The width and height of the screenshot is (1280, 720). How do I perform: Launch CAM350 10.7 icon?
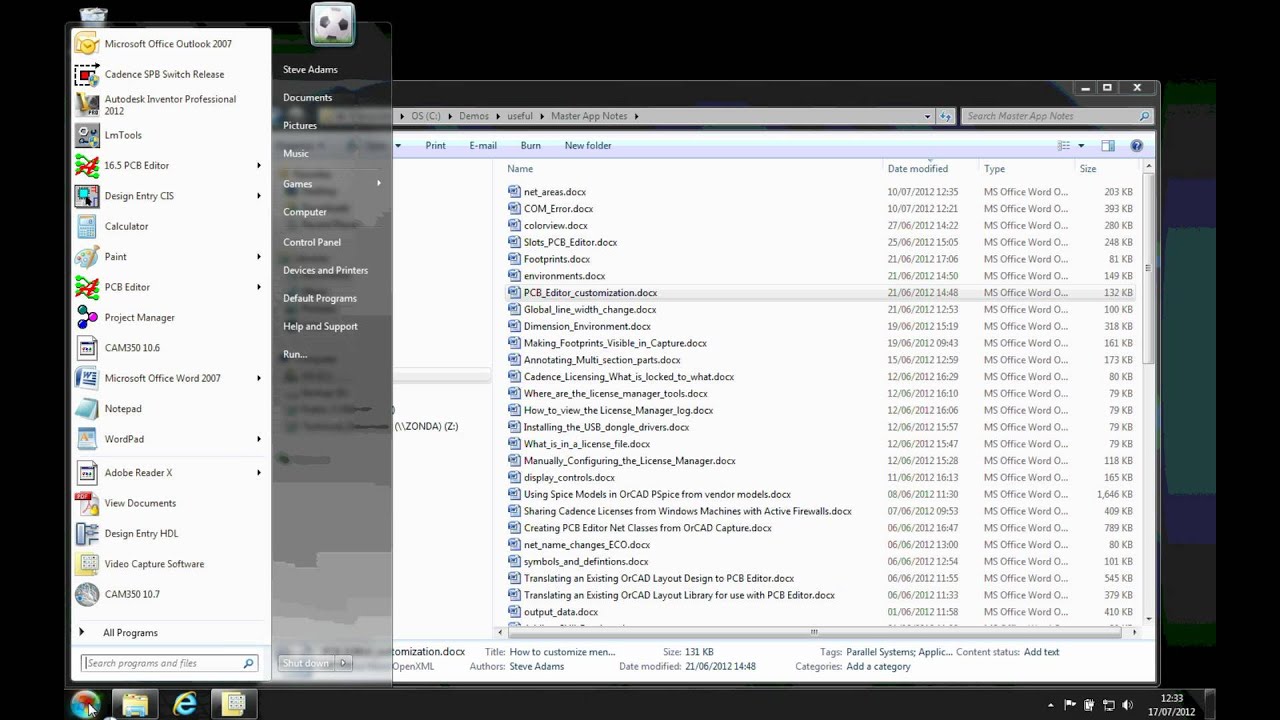click(88, 594)
